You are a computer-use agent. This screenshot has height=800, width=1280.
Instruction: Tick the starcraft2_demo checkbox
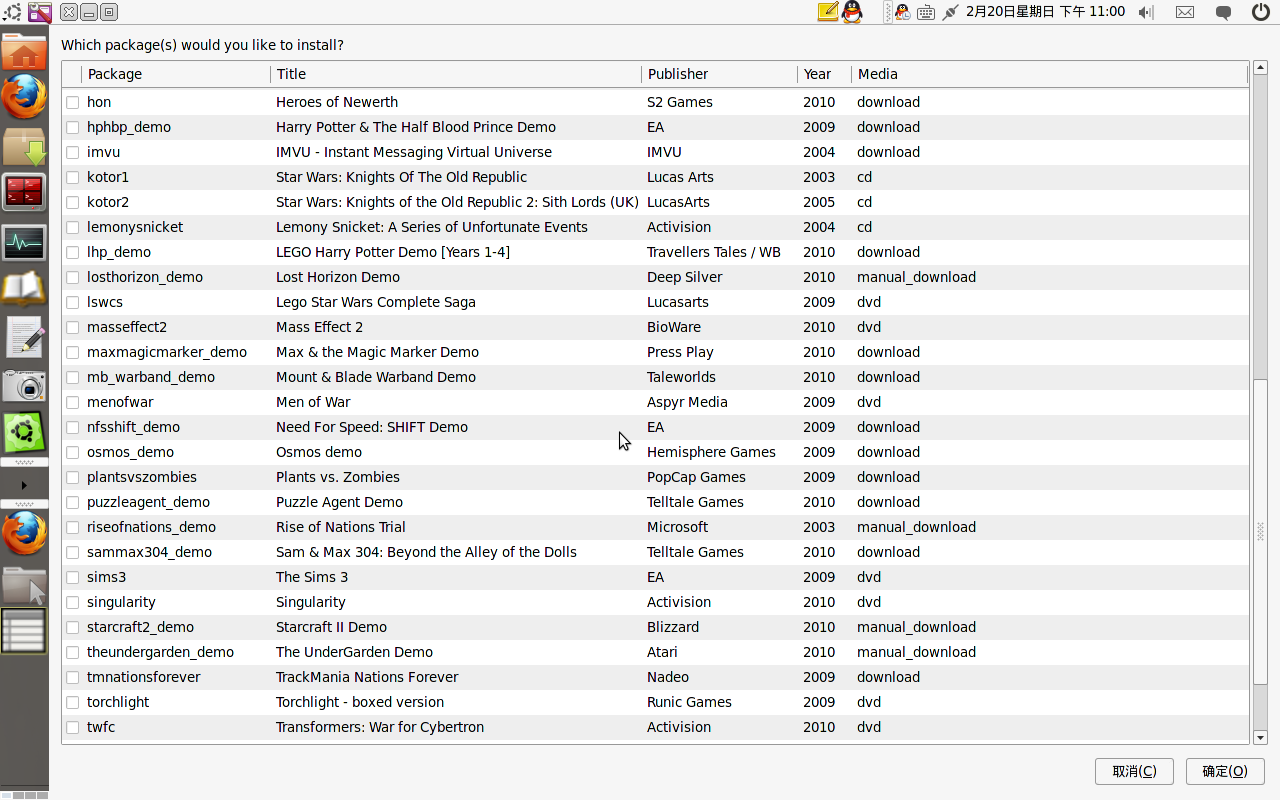coord(73,627)
